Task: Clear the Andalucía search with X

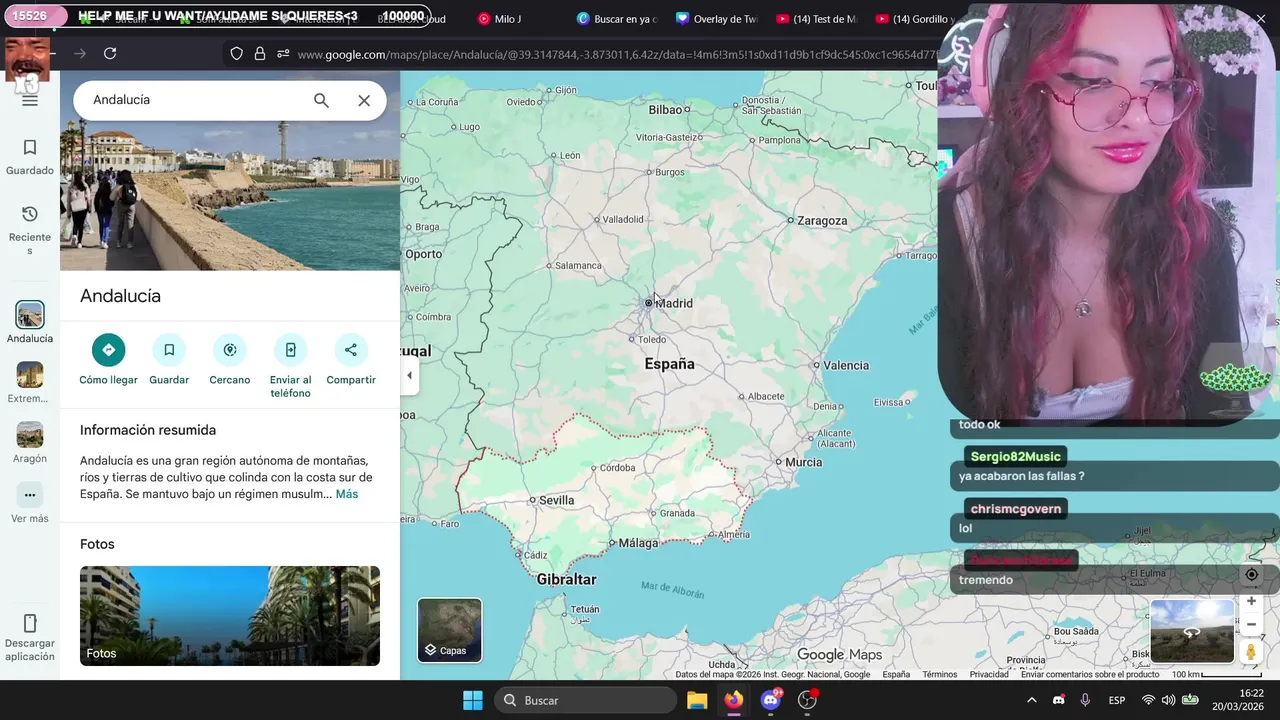Action: [x=364, y=100]
